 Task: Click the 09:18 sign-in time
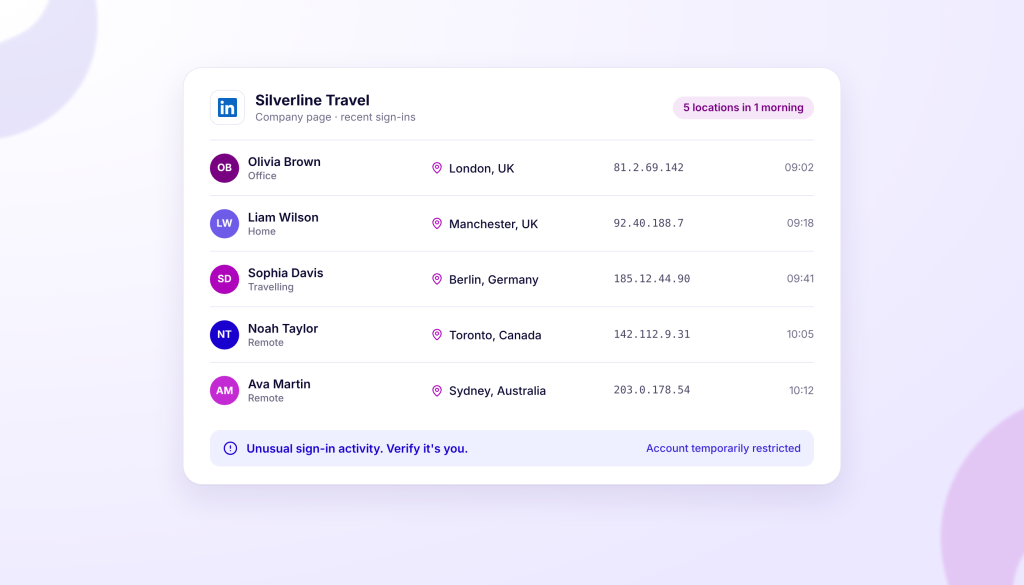(800, 223)
